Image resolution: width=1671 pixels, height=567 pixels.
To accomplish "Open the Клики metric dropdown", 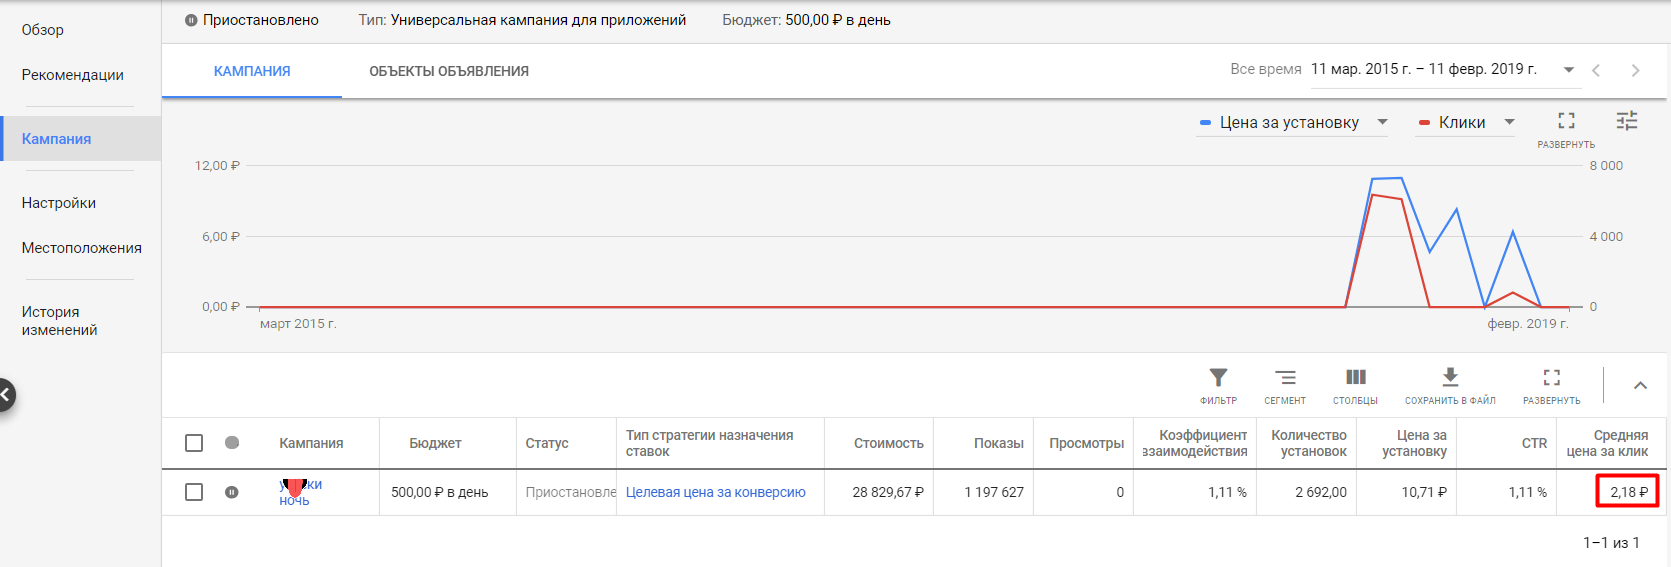I will [1466, 122].
